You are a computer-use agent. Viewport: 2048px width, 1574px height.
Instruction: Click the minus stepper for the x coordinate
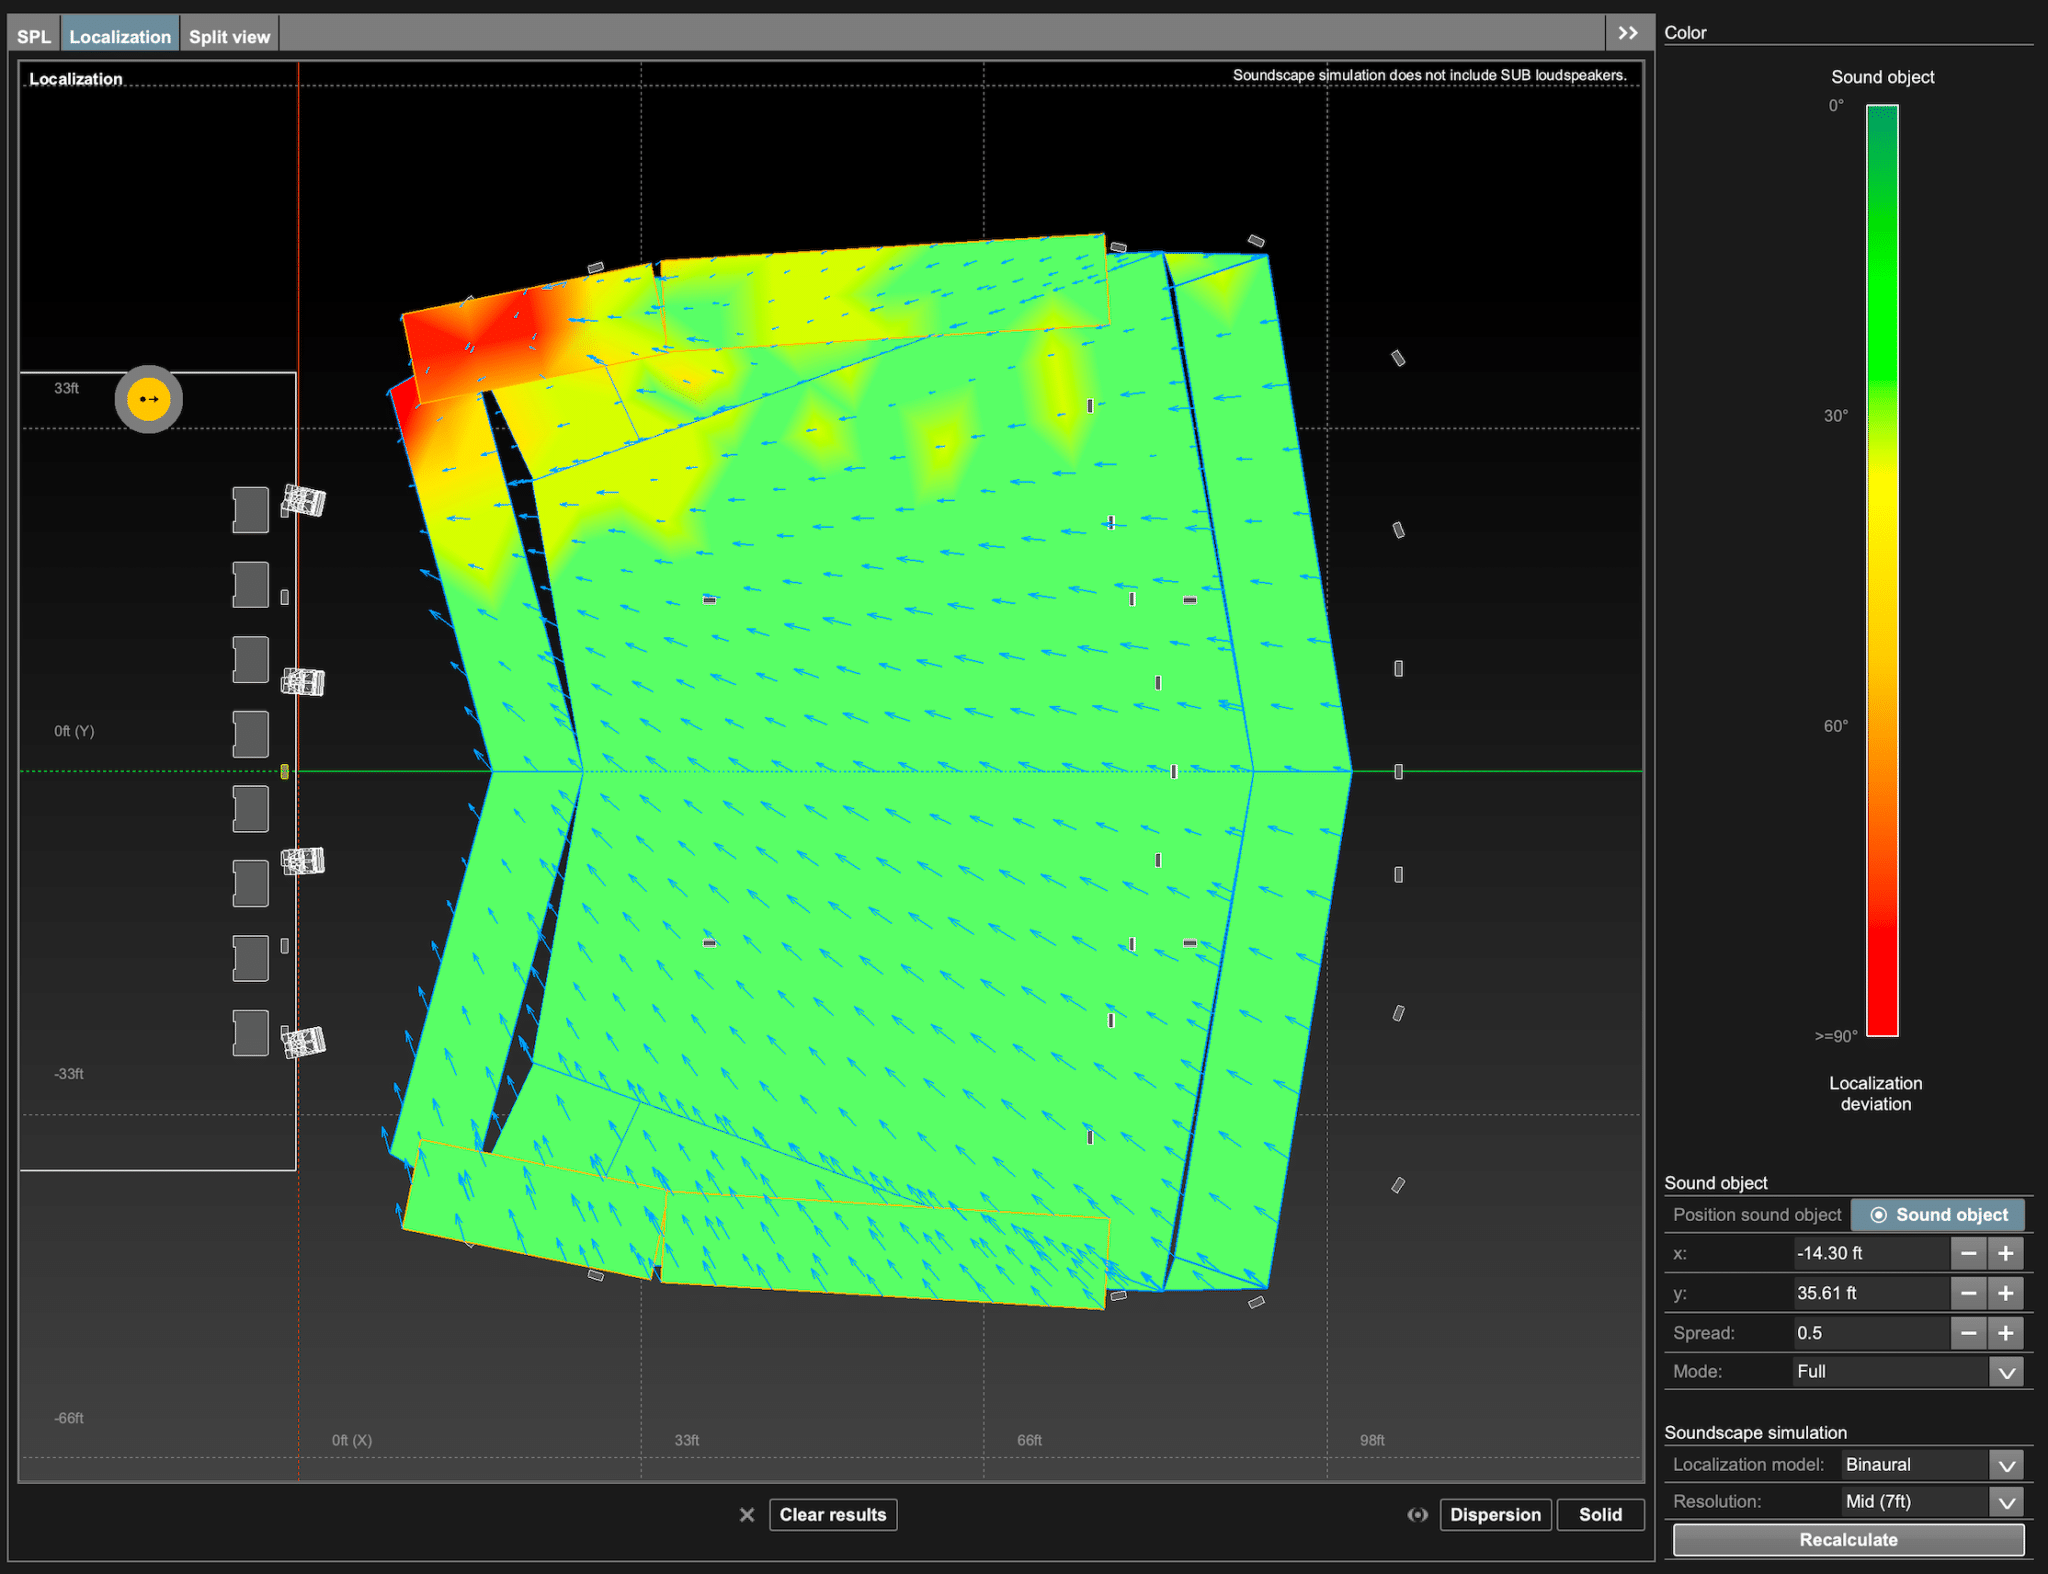pos(1969,1253)
